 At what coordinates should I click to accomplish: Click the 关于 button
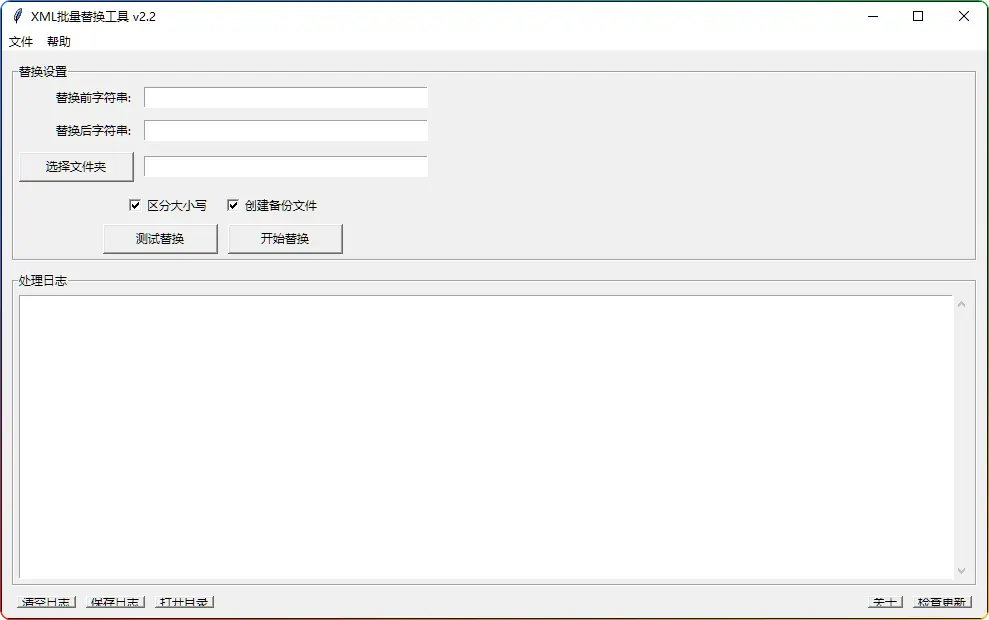click(x=886, y=602)
